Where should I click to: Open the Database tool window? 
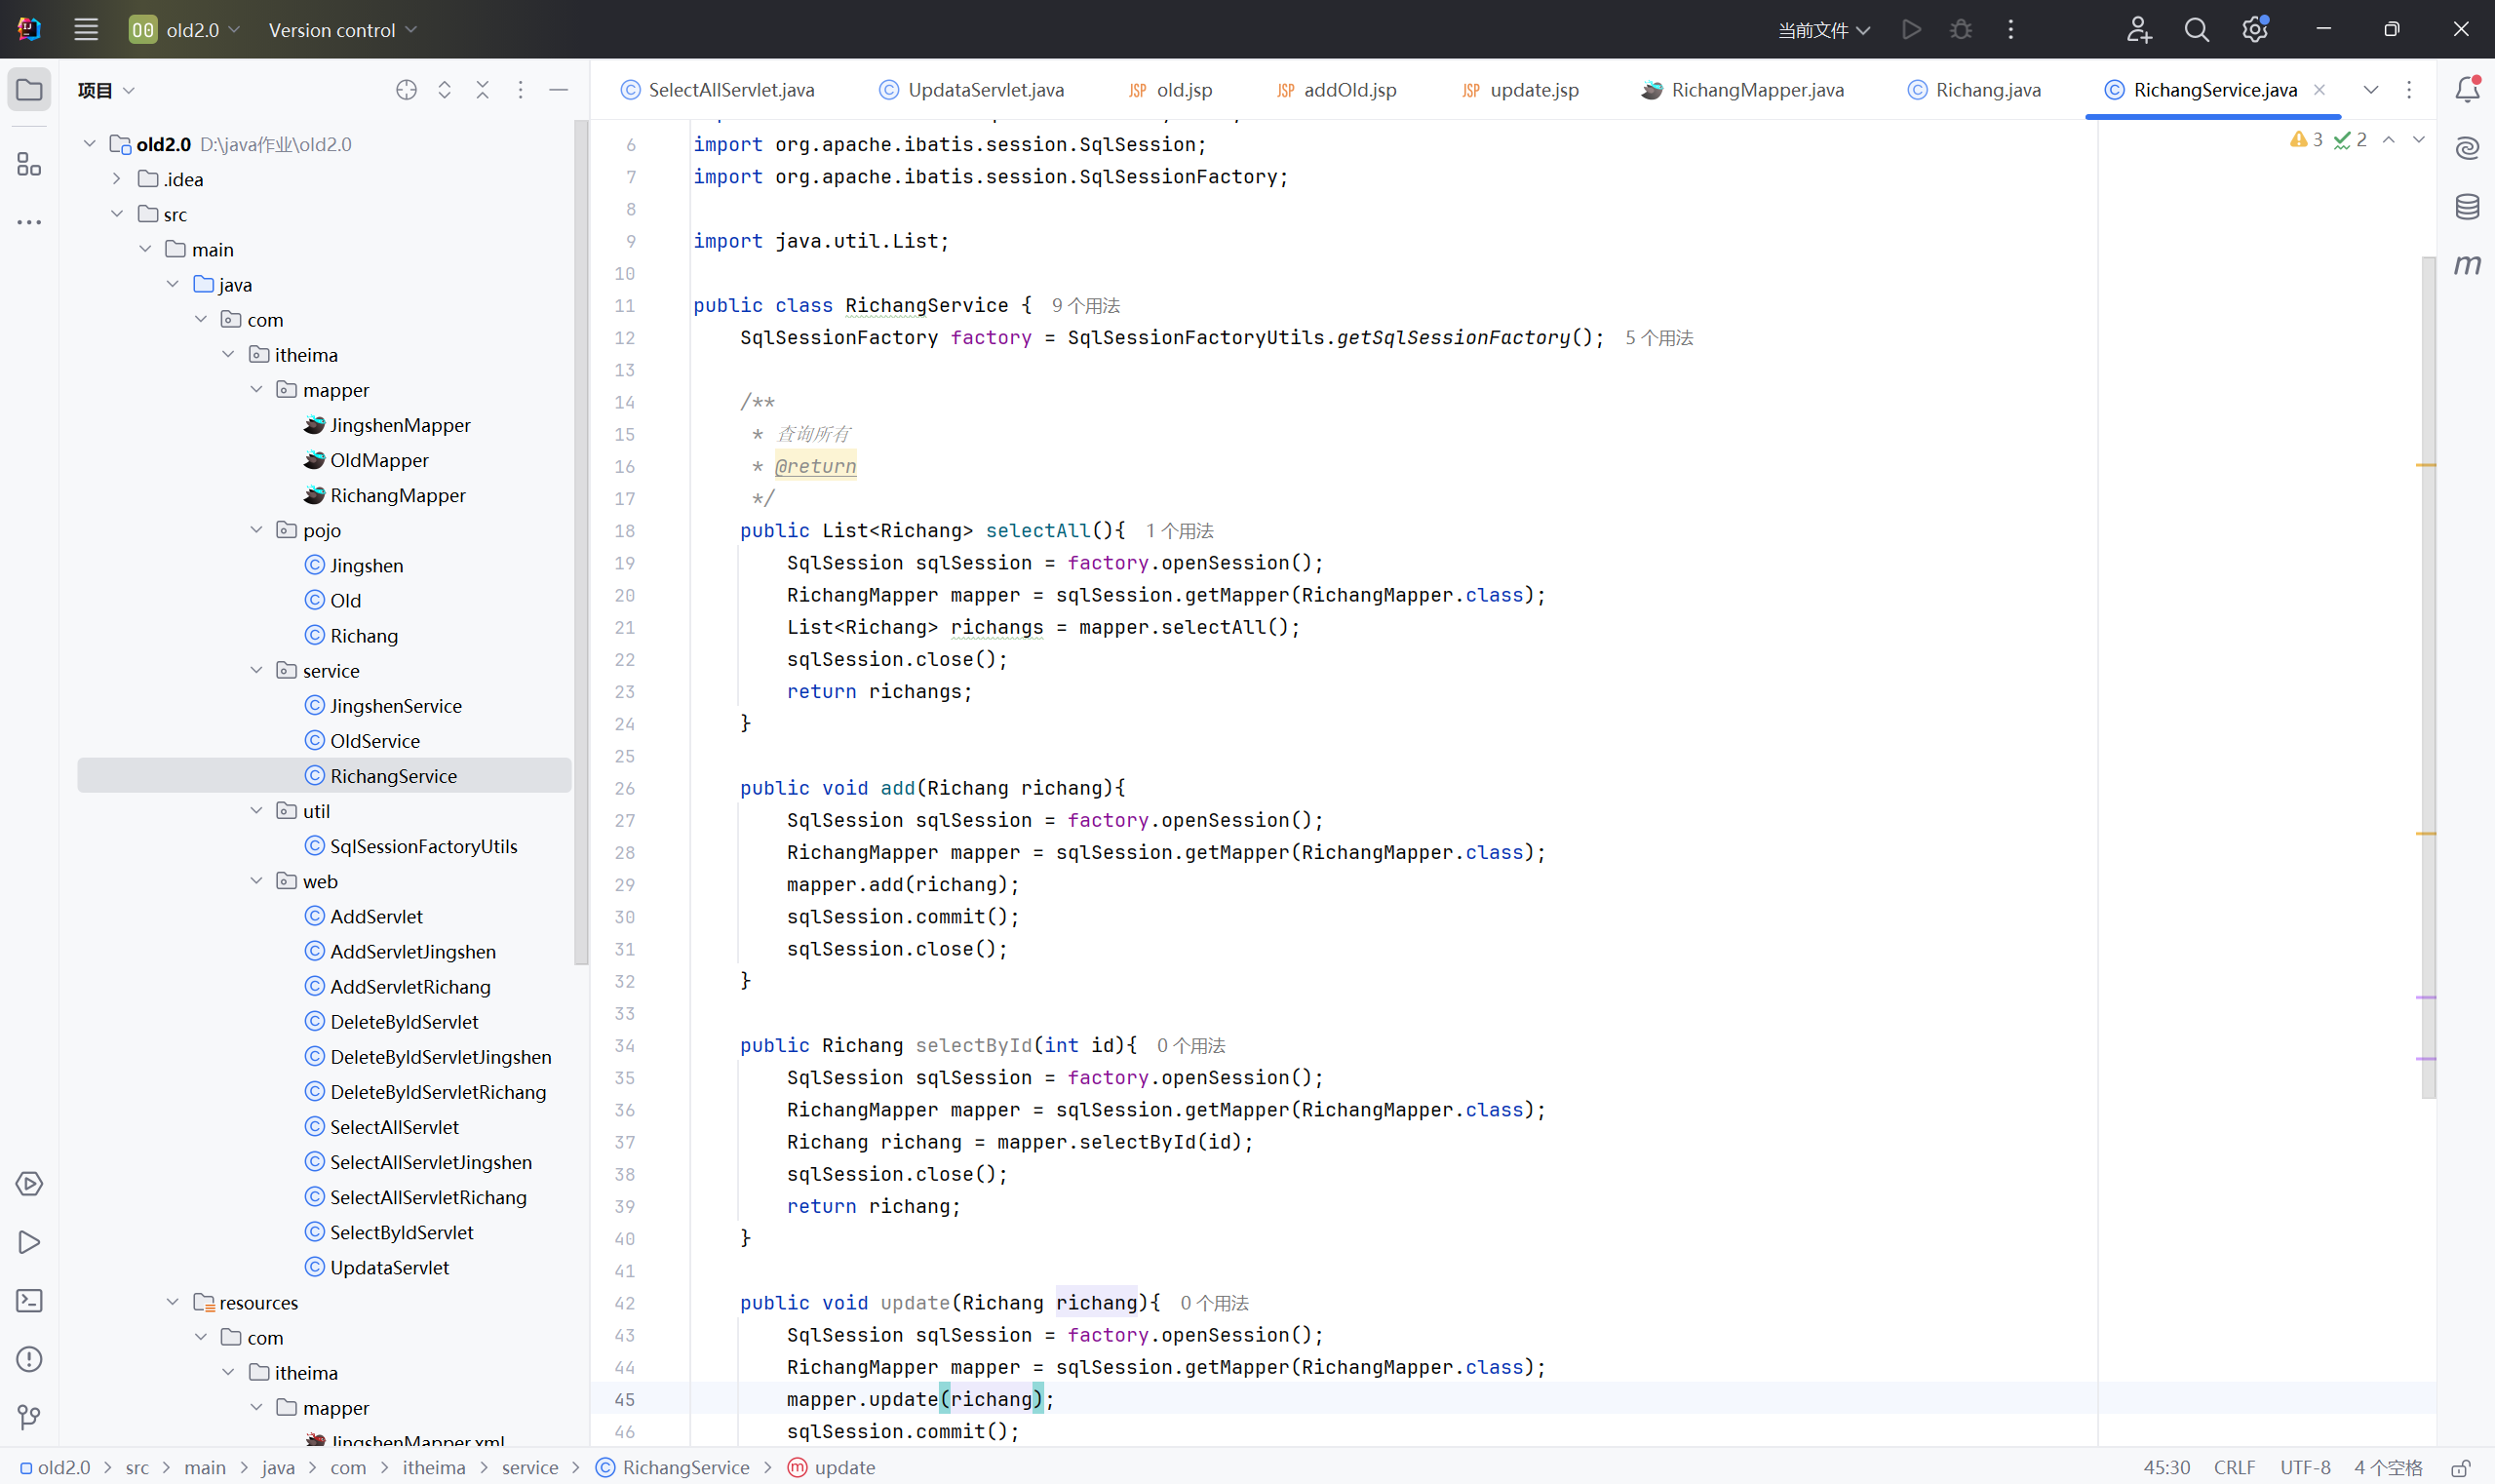[2467, 207]
